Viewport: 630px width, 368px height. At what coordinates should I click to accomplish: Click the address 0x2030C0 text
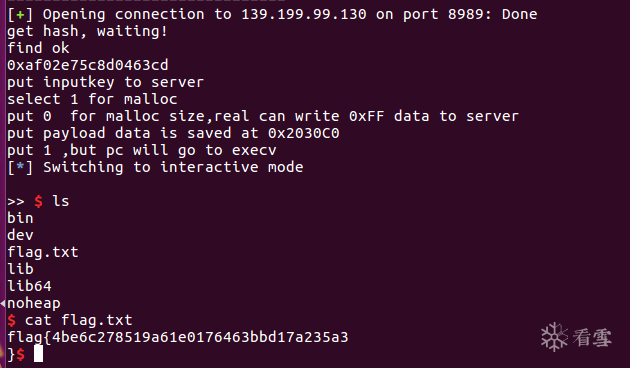pyautogui.click(x=304, y=133)
